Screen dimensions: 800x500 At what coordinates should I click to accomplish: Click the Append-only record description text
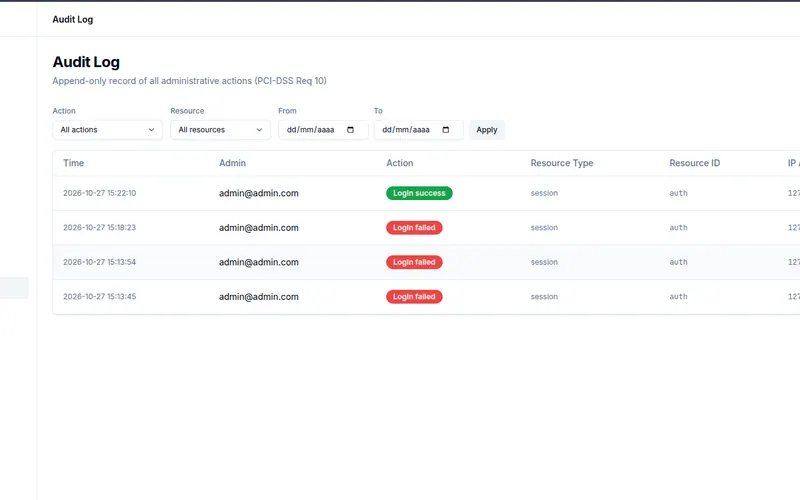(189, 81)
